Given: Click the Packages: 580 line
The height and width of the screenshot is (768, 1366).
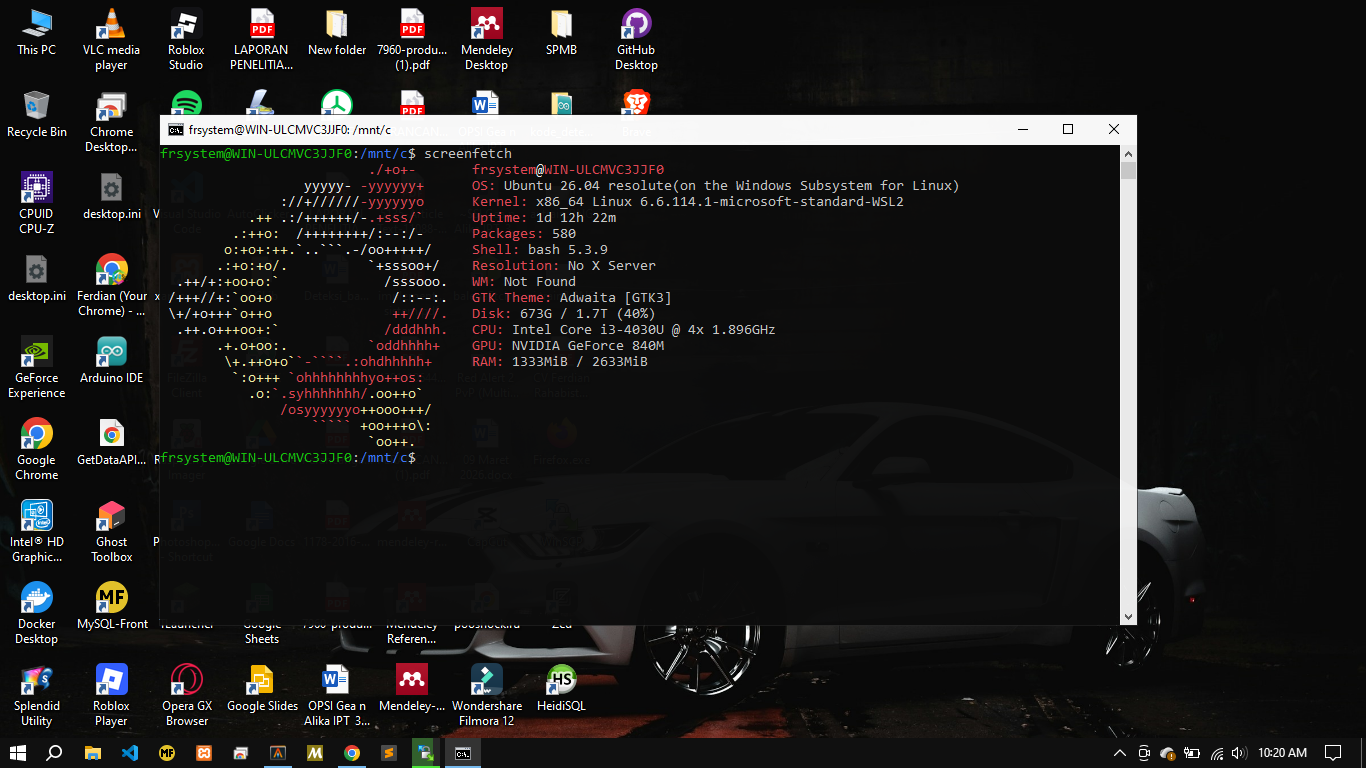Looking at the screenshot, I should 524,233.
